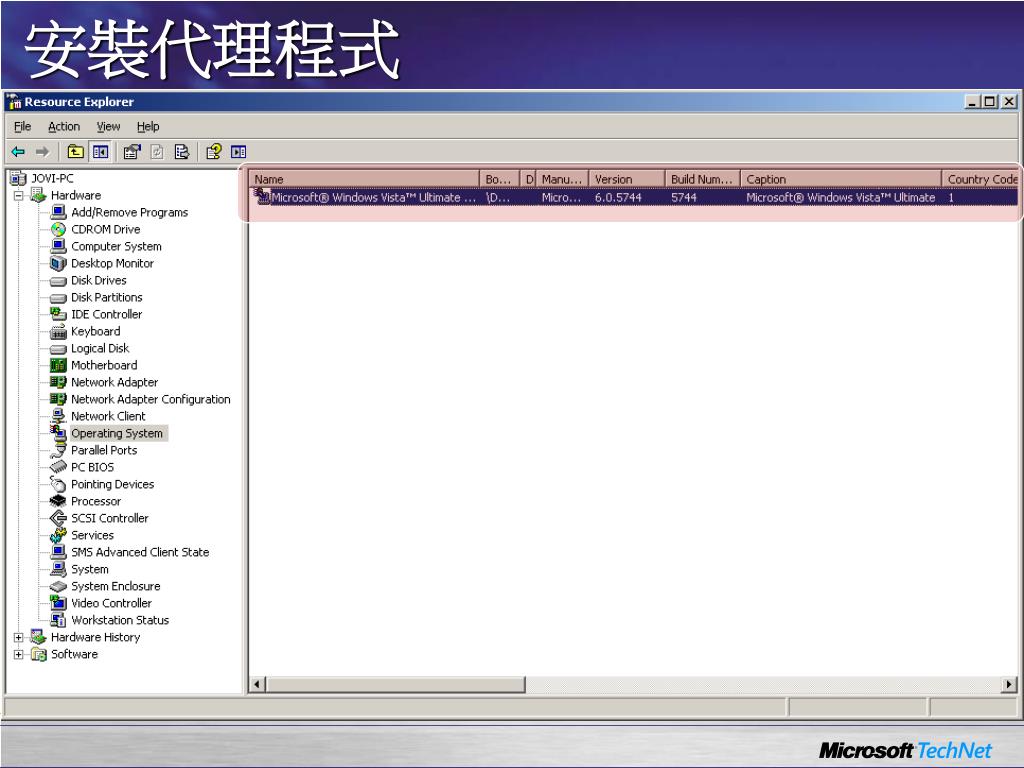The image size is (1024, 768).
Task: Maximize the Resource Explorer window
Action: point(990,101)
